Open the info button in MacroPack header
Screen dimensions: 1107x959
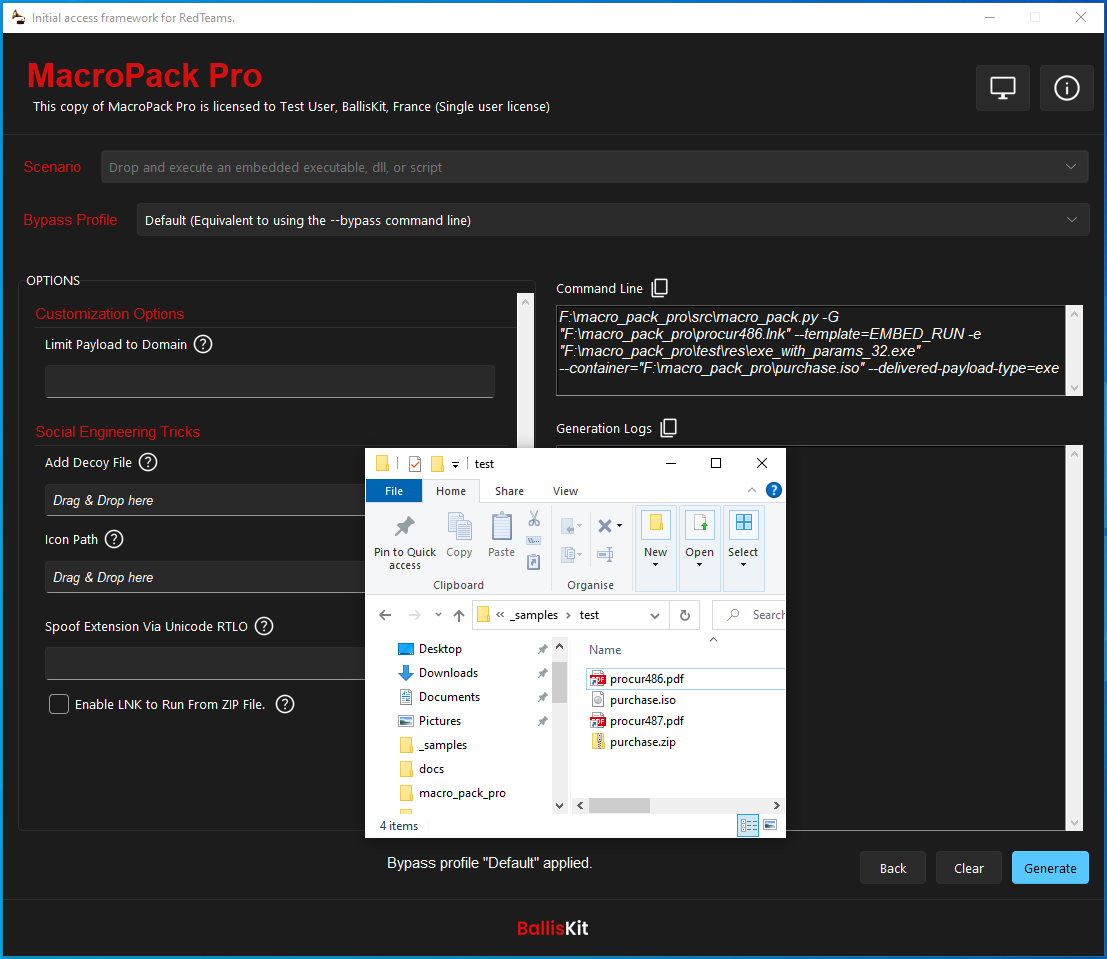click(x=1066, y=88)
